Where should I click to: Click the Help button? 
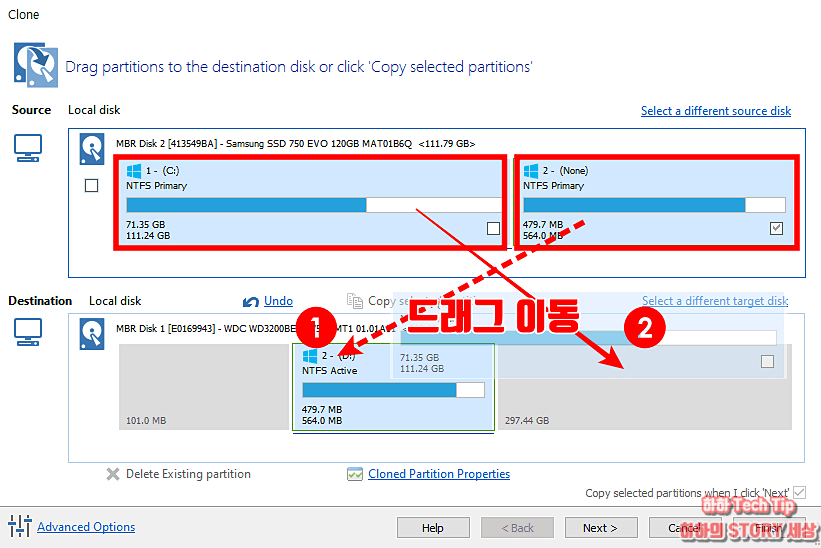click(433, 528)
